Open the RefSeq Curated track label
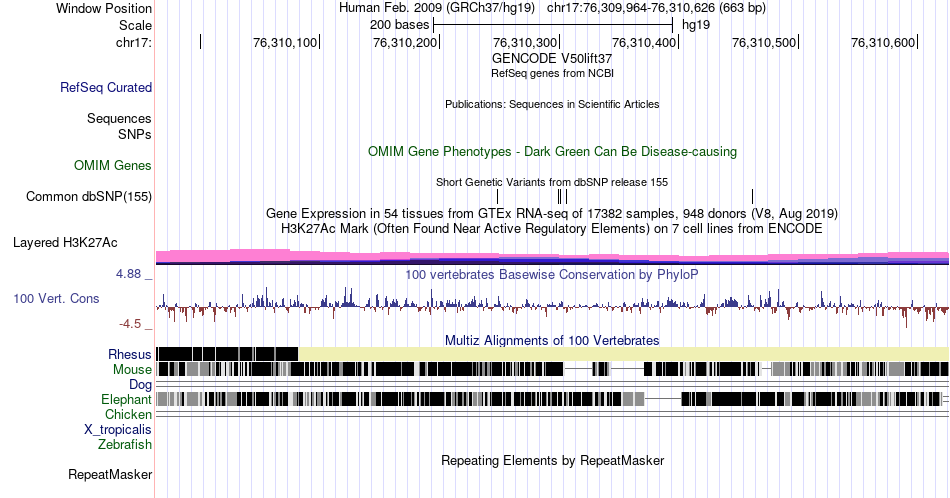Screen dimensions: 950x498 pos(106,87)
